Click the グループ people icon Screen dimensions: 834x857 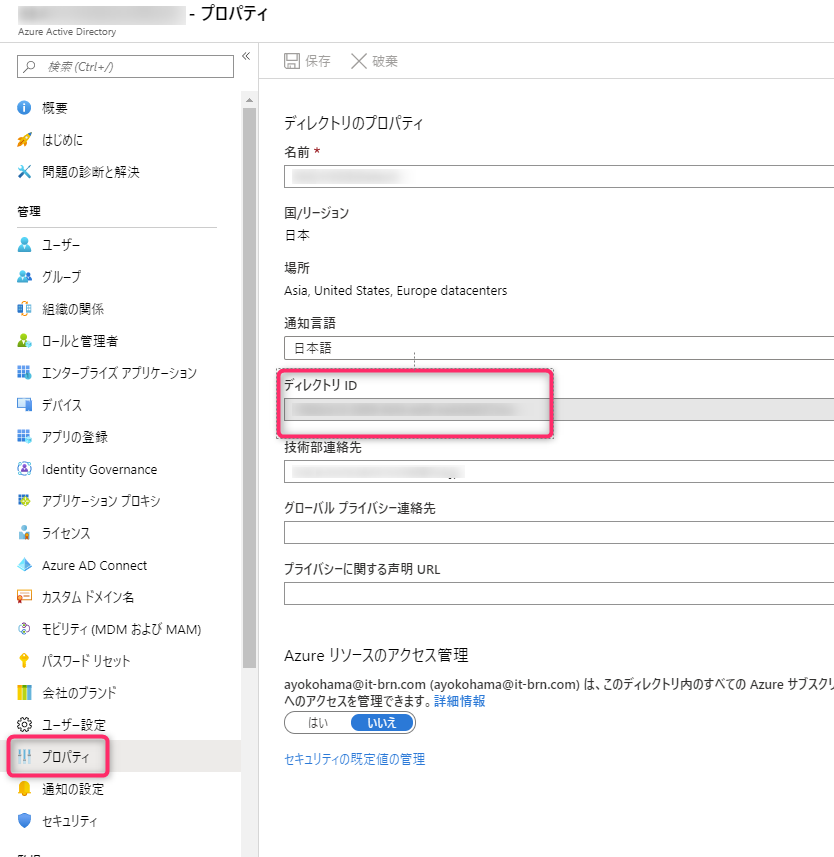coord(24,277)
